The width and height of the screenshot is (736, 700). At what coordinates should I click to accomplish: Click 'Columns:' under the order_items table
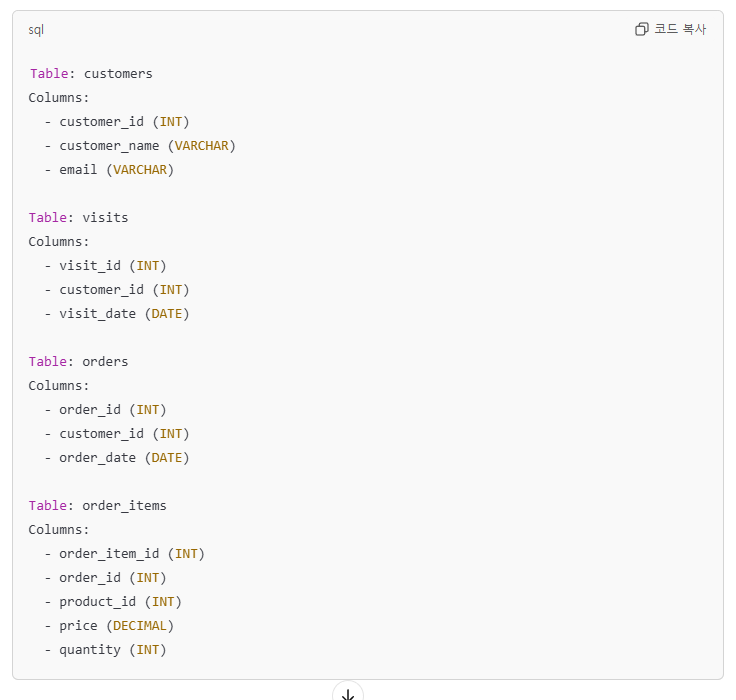(59, 530)
